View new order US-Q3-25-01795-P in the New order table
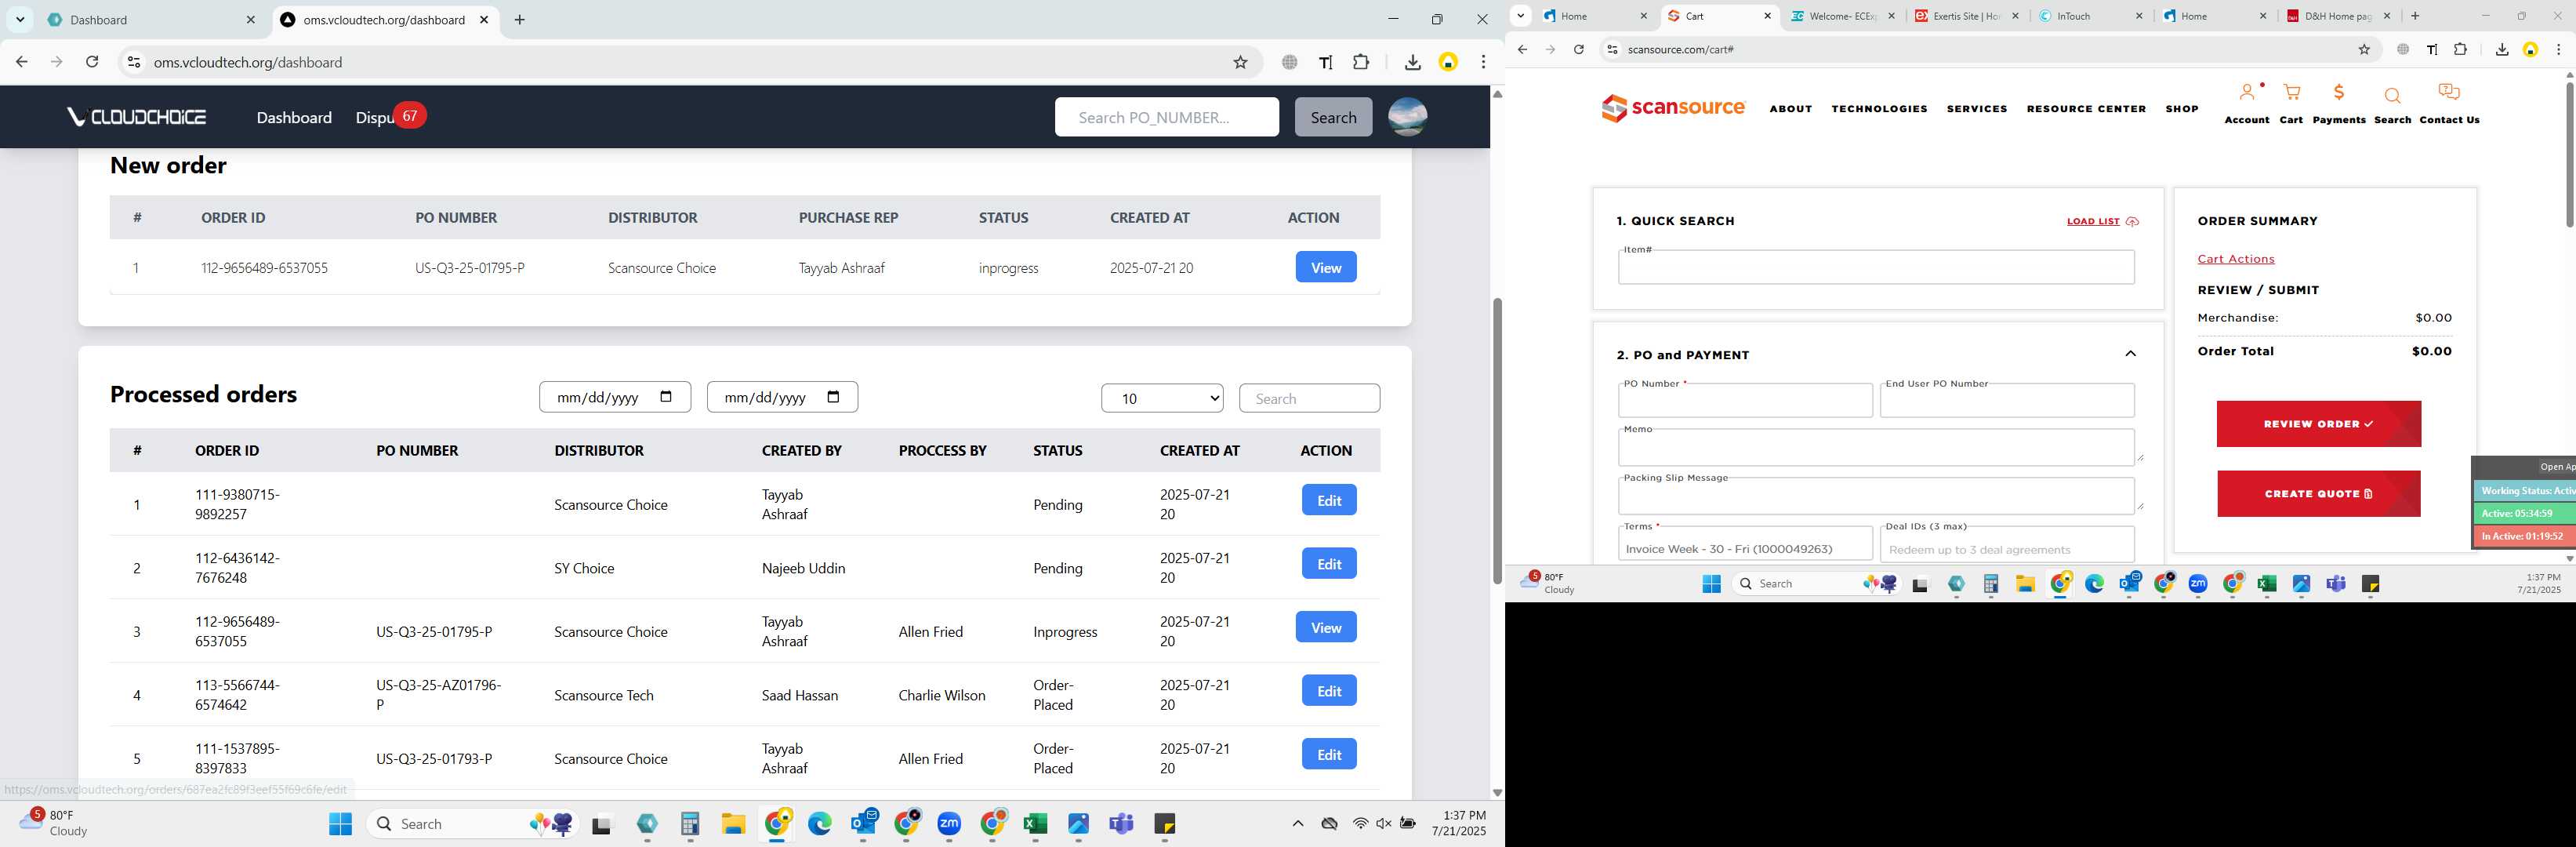 tap(1326, 267)
